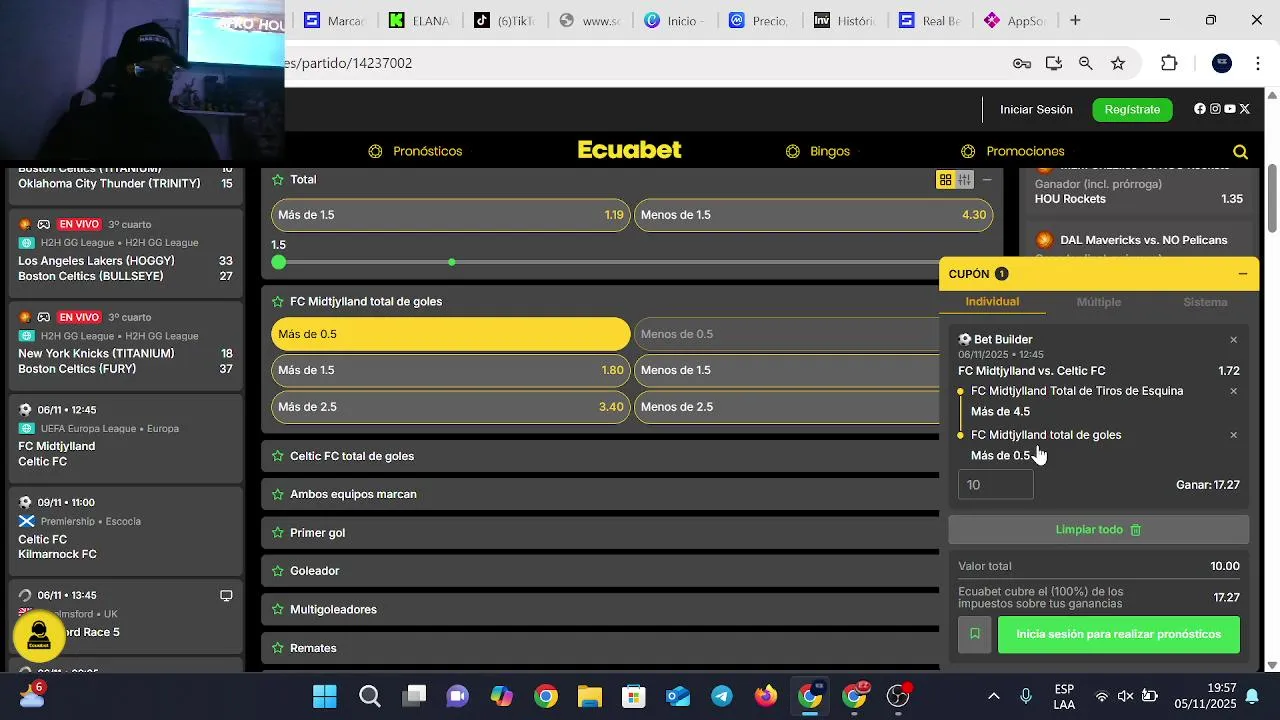Save coupon with bookmark icon
The width and height of the screenshot is (1280, 720).
coord(975,634)
